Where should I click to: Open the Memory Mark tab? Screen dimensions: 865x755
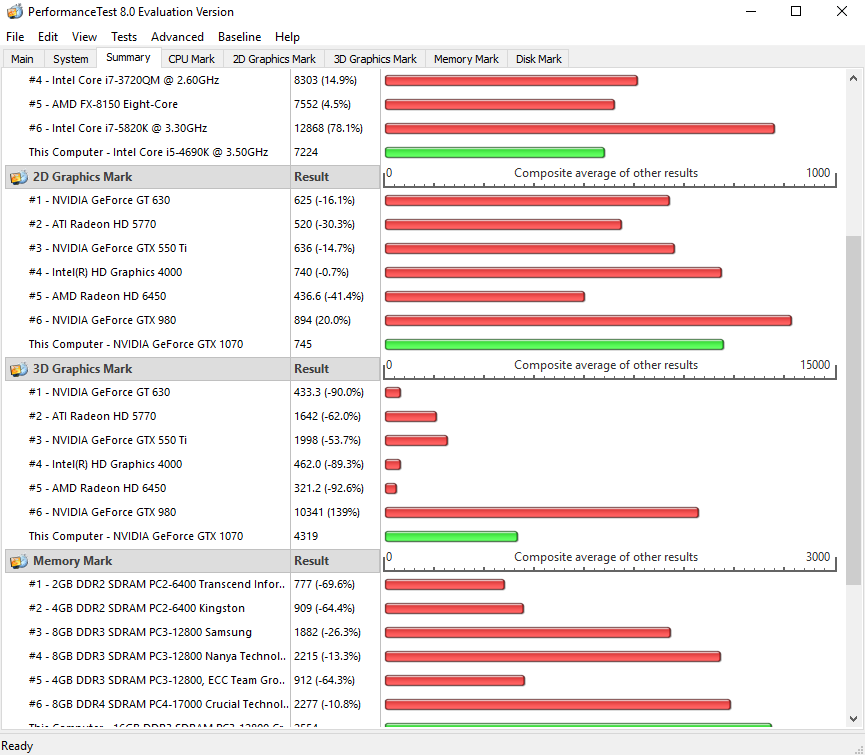pos(466,59)
